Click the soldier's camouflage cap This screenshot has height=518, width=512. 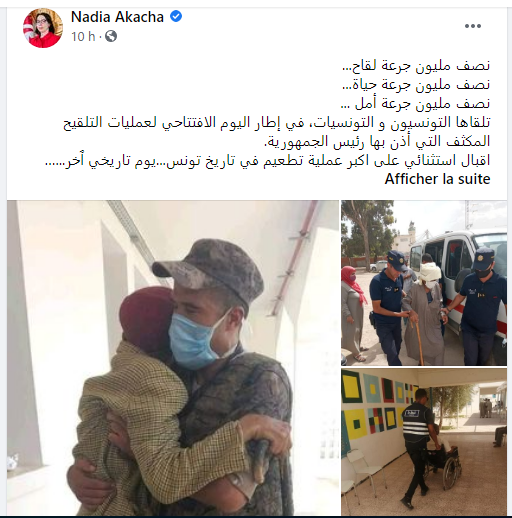(209, 270)
